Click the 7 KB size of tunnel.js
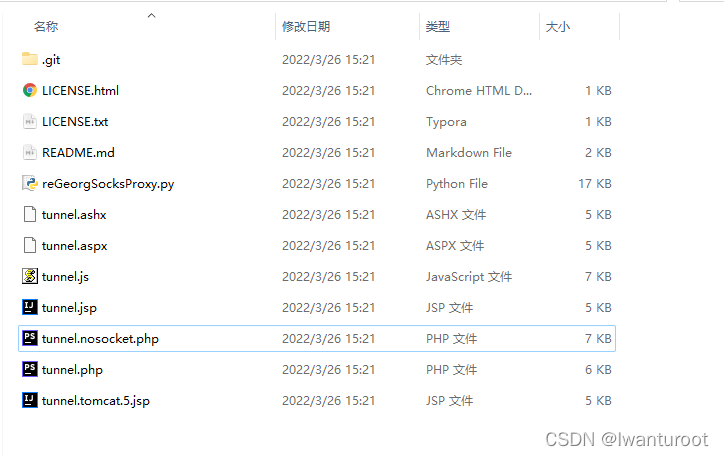This screenshot has width=724, height=456. click(598, 277)
